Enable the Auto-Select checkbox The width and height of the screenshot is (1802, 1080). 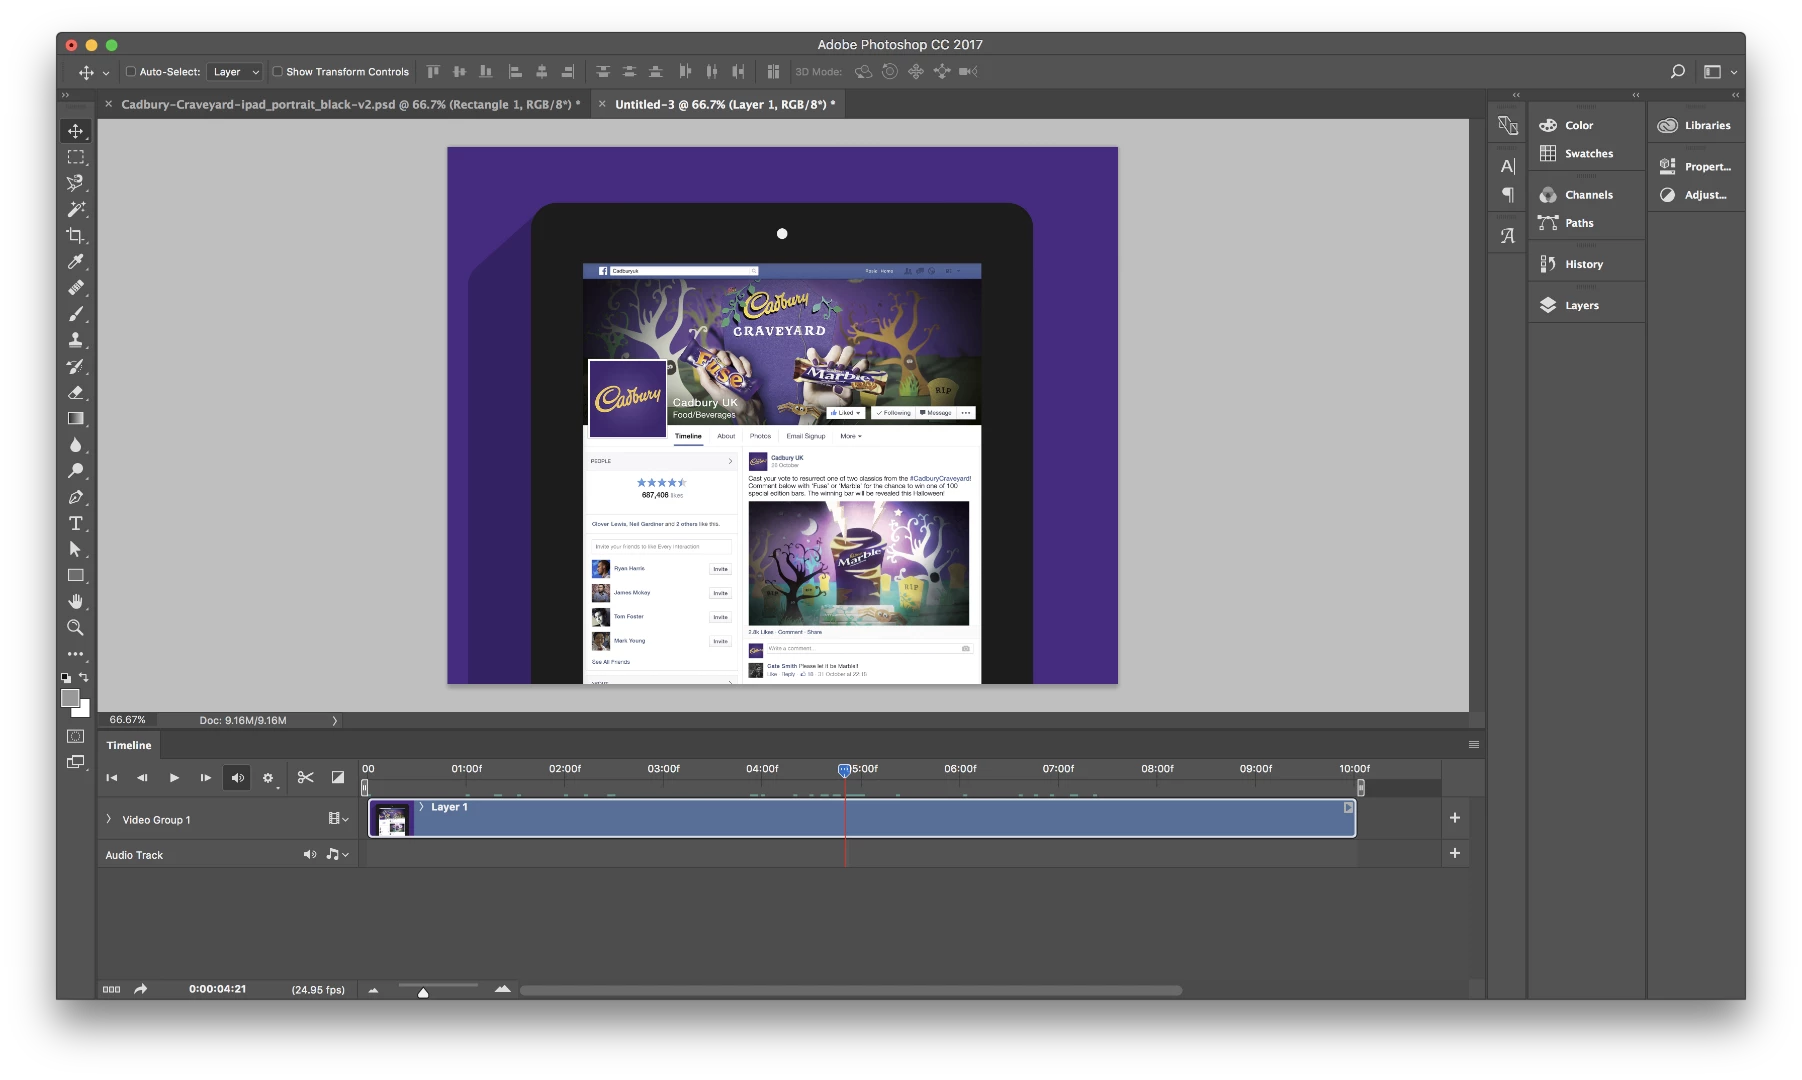[130, 72]
